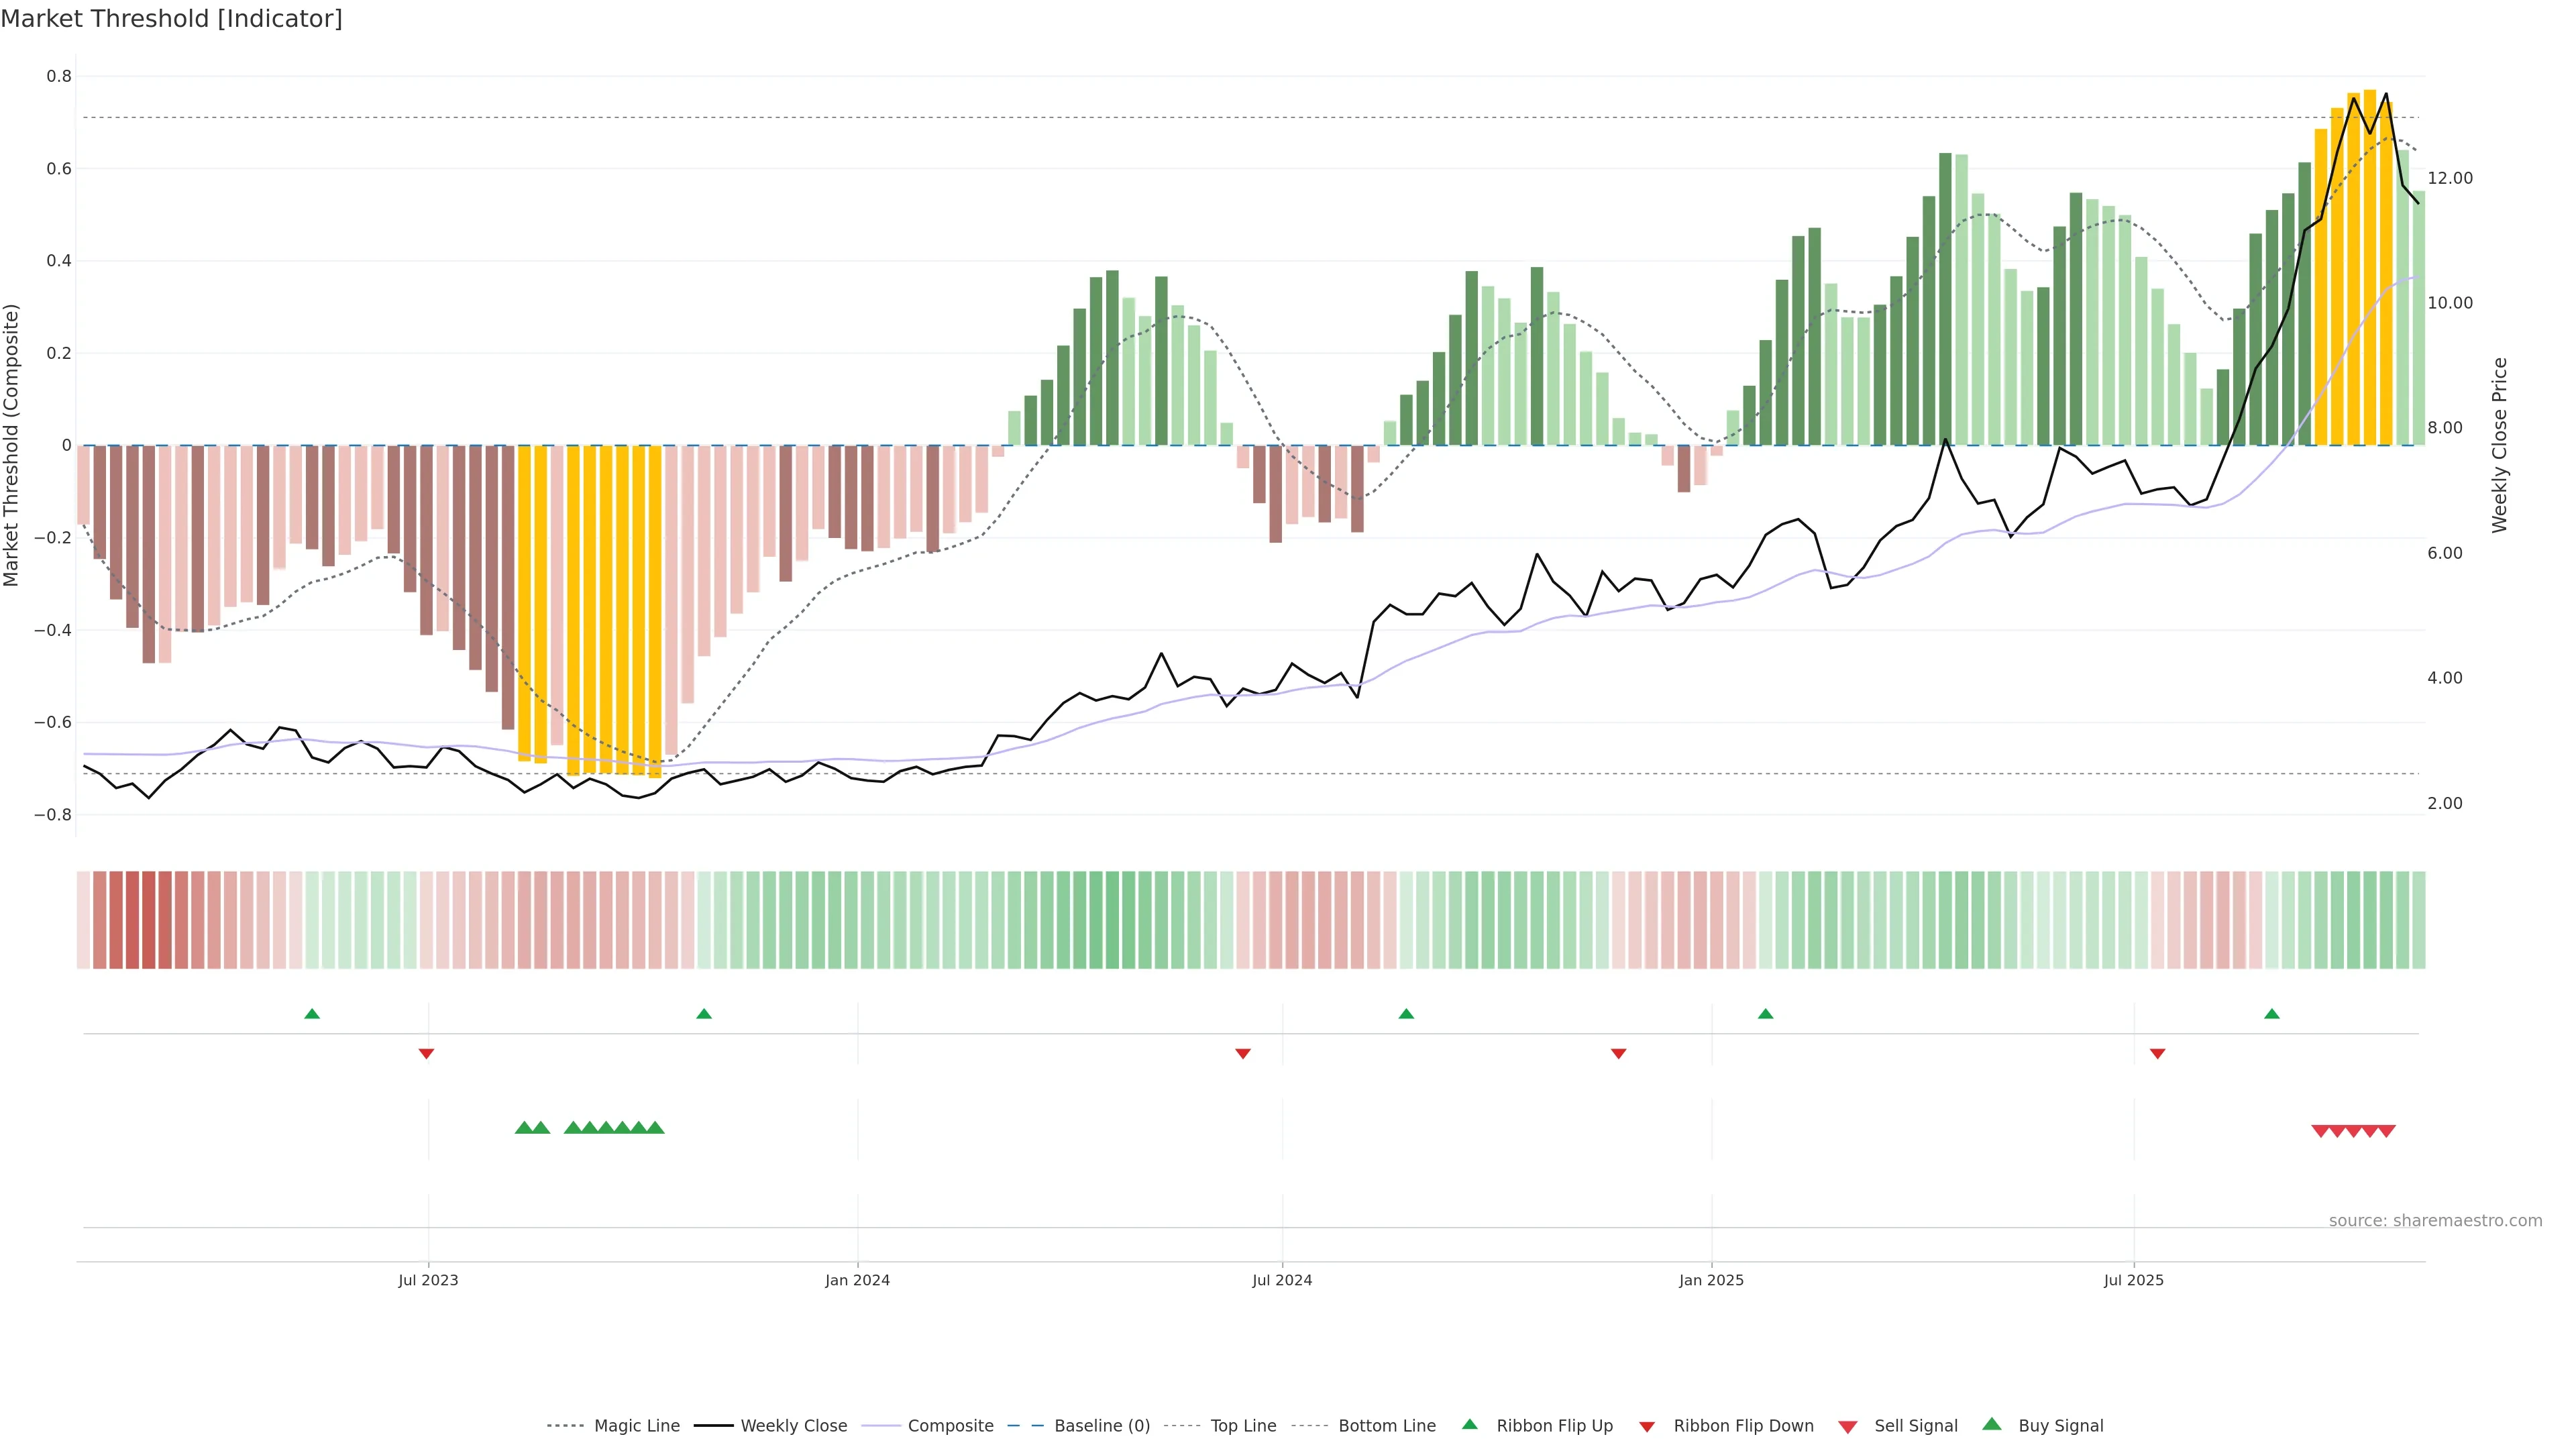Click the source sharemaestro.com text

click(x=2435, y=1221)
